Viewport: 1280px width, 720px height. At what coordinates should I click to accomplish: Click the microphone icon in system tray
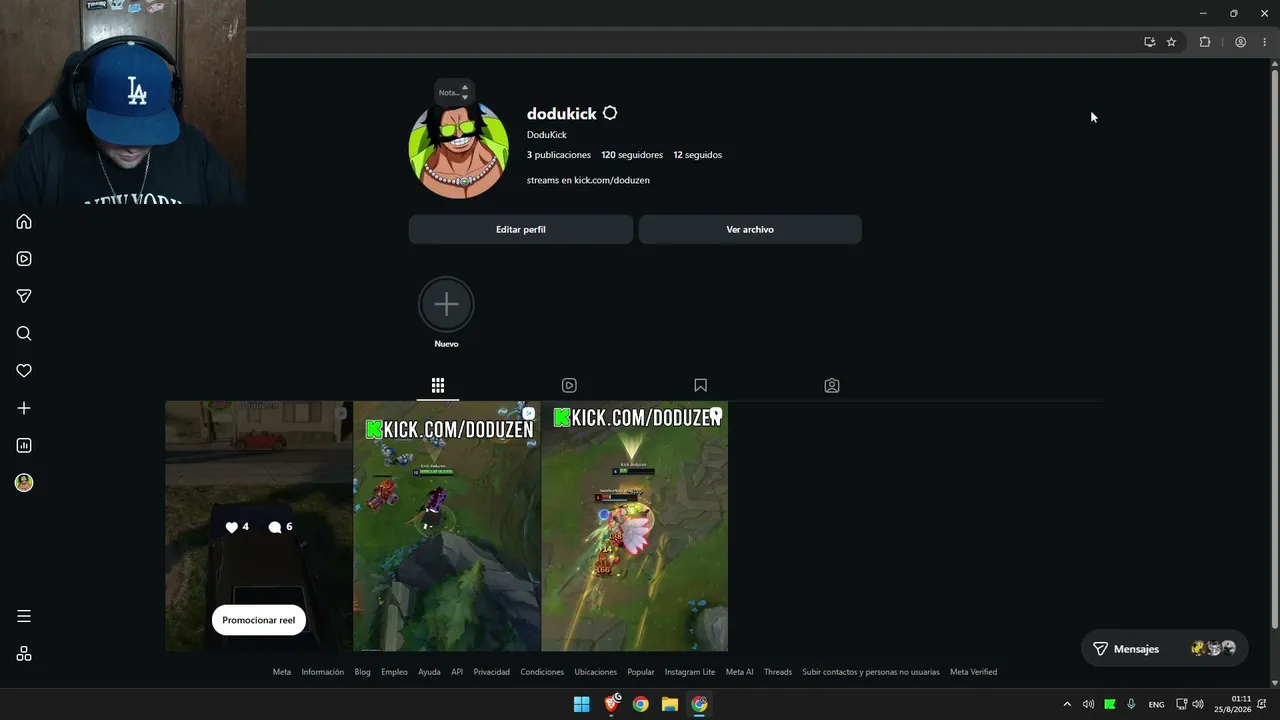tap(1131, 704)
